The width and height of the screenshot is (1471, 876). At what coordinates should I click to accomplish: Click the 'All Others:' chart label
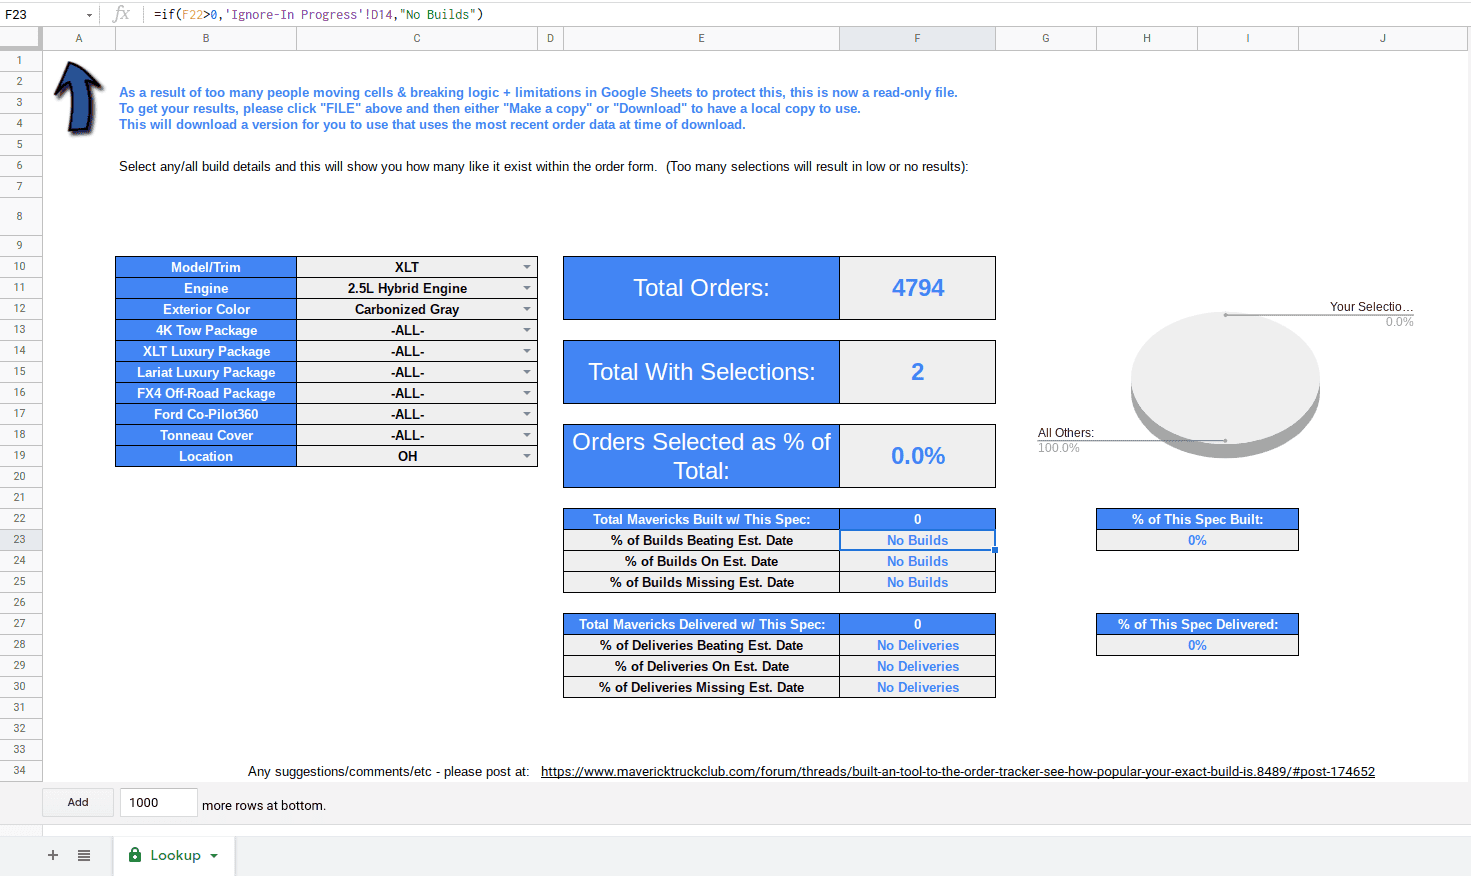1066,433
